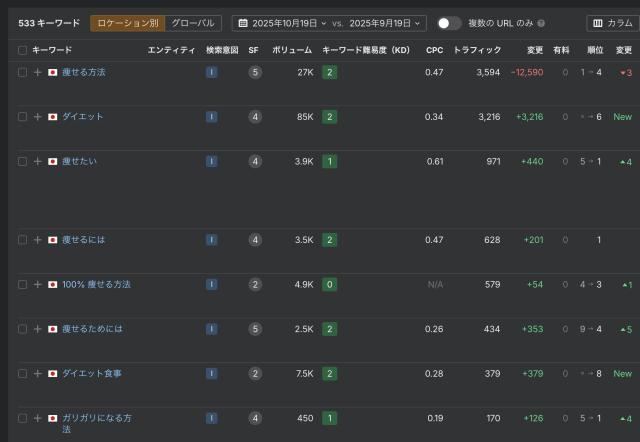Open the 2025年10月19日 date dropdown
The width and height of the screenshot is (640, 442).
[x=282, y=23]
